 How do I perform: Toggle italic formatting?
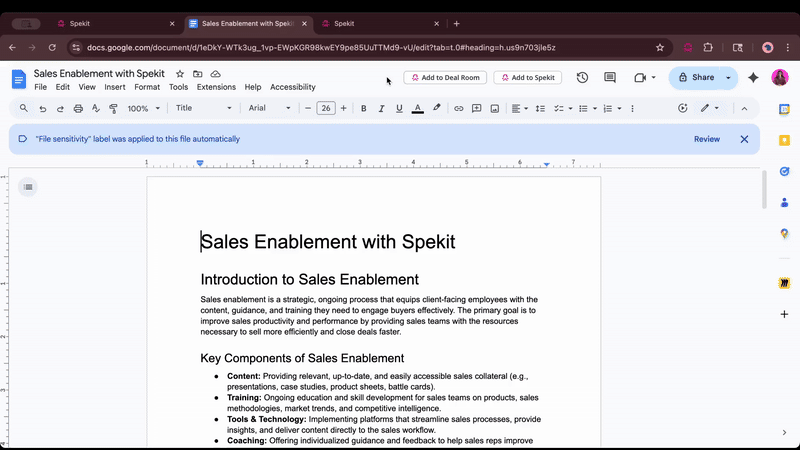pos(382,108)
